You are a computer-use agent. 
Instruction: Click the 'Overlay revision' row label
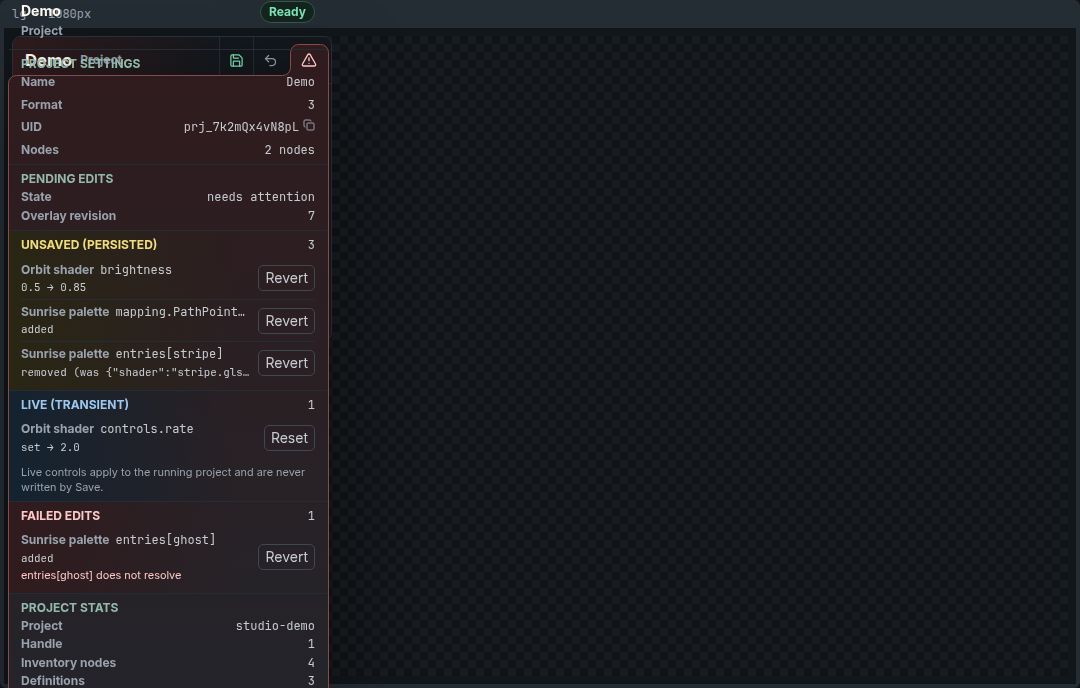(x=68, y=216)
